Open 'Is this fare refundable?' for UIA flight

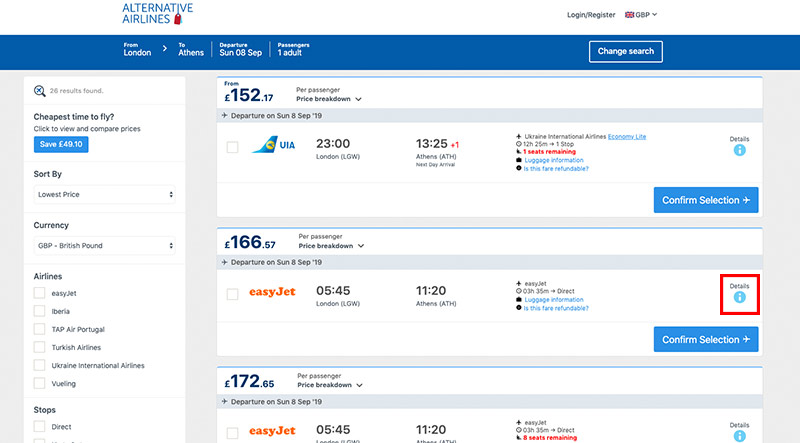click(x=556, y=168)
